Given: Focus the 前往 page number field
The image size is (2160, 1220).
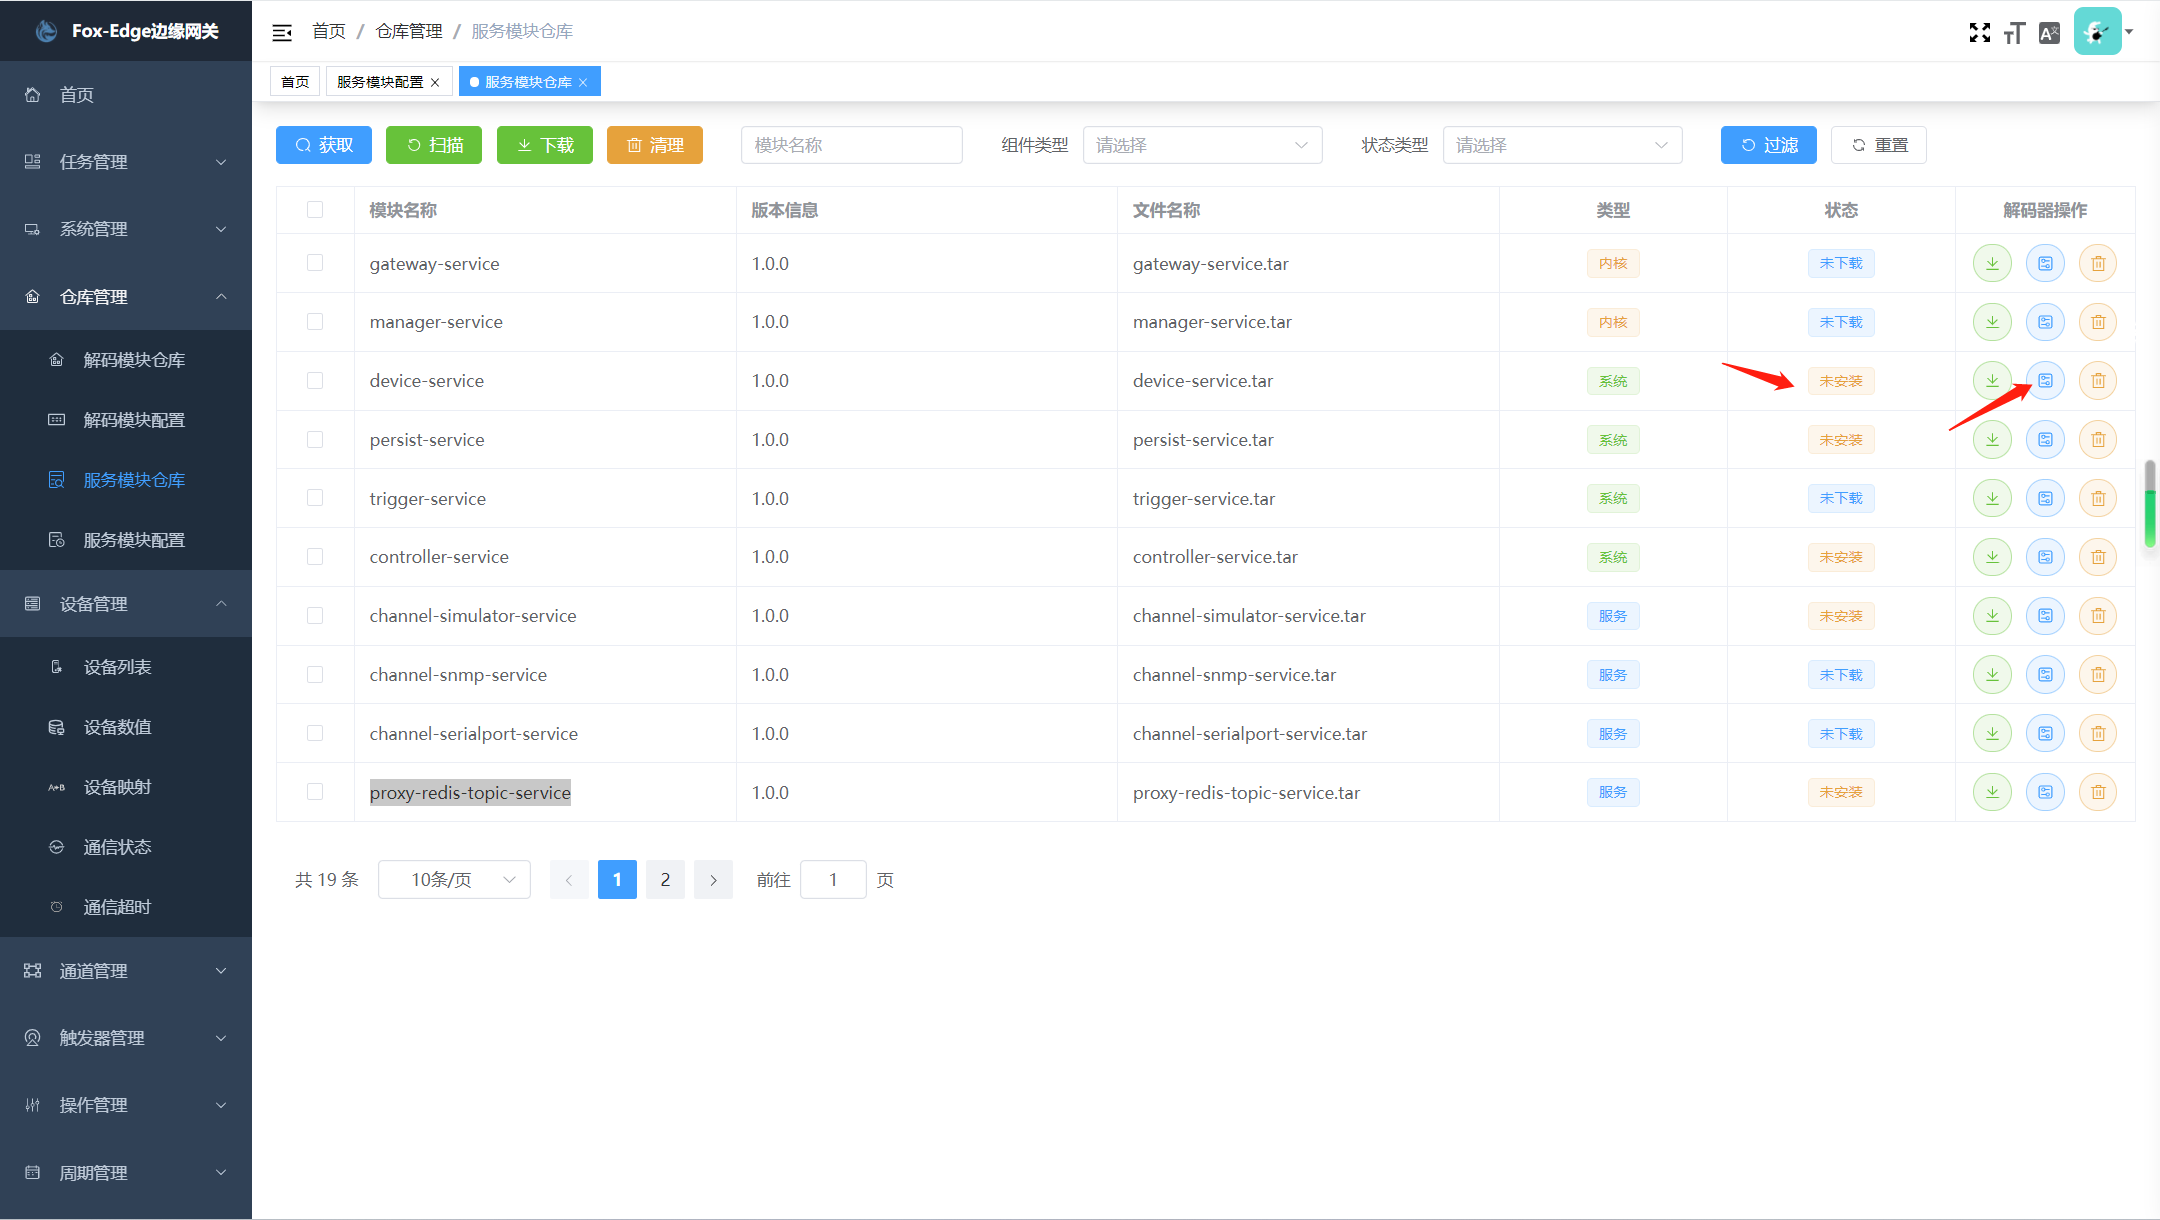Looking at the screenshot, I should click(833, 880).
